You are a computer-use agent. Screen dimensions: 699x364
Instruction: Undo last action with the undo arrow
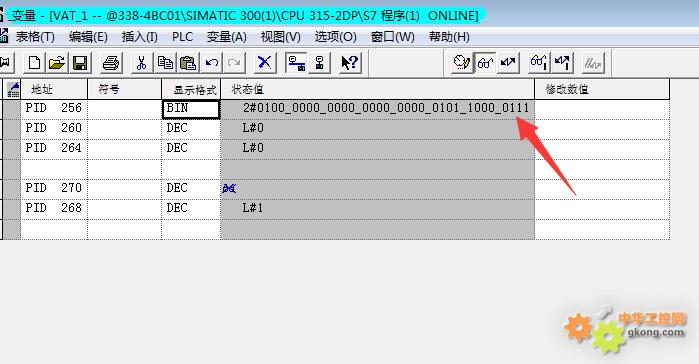(x=212, y=63)
